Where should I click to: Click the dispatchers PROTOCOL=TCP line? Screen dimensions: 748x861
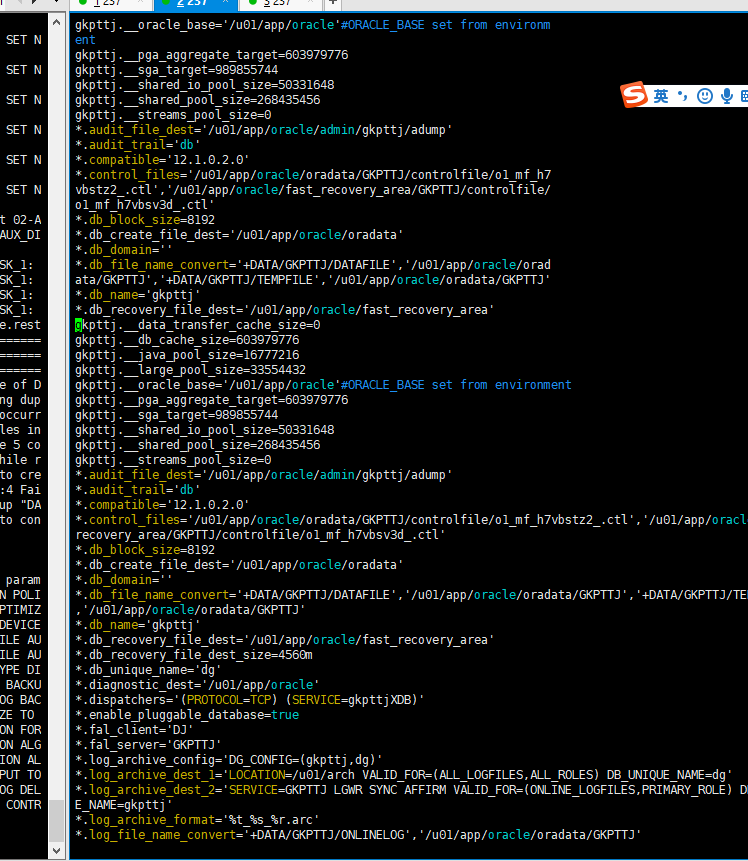(x=250, y=700)
